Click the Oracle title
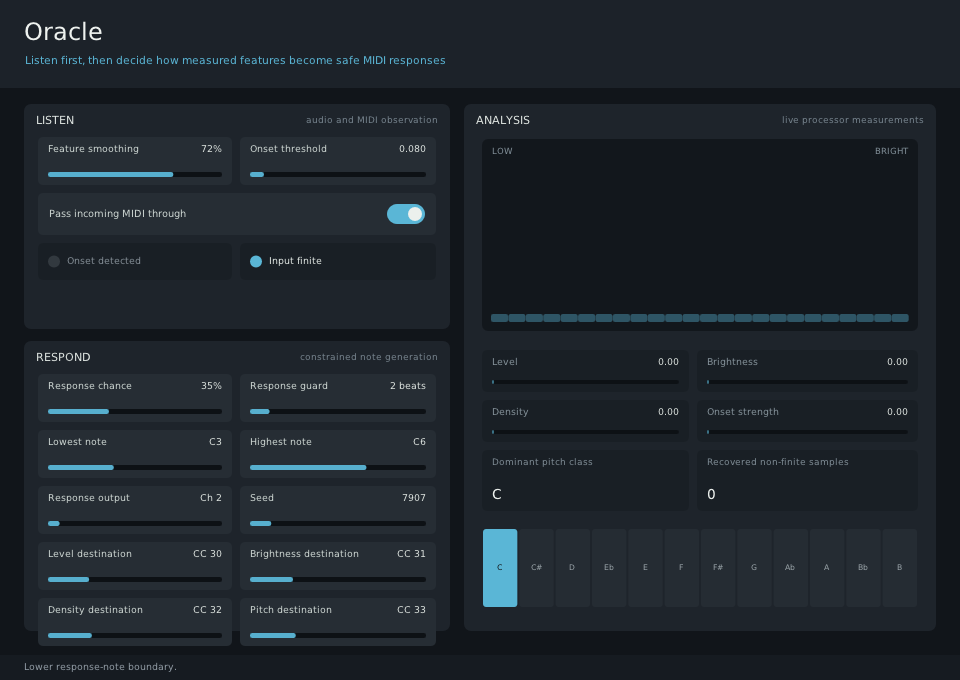Image resolution: width=960 pixels, height=680 pixels. [x=63, y=32]
